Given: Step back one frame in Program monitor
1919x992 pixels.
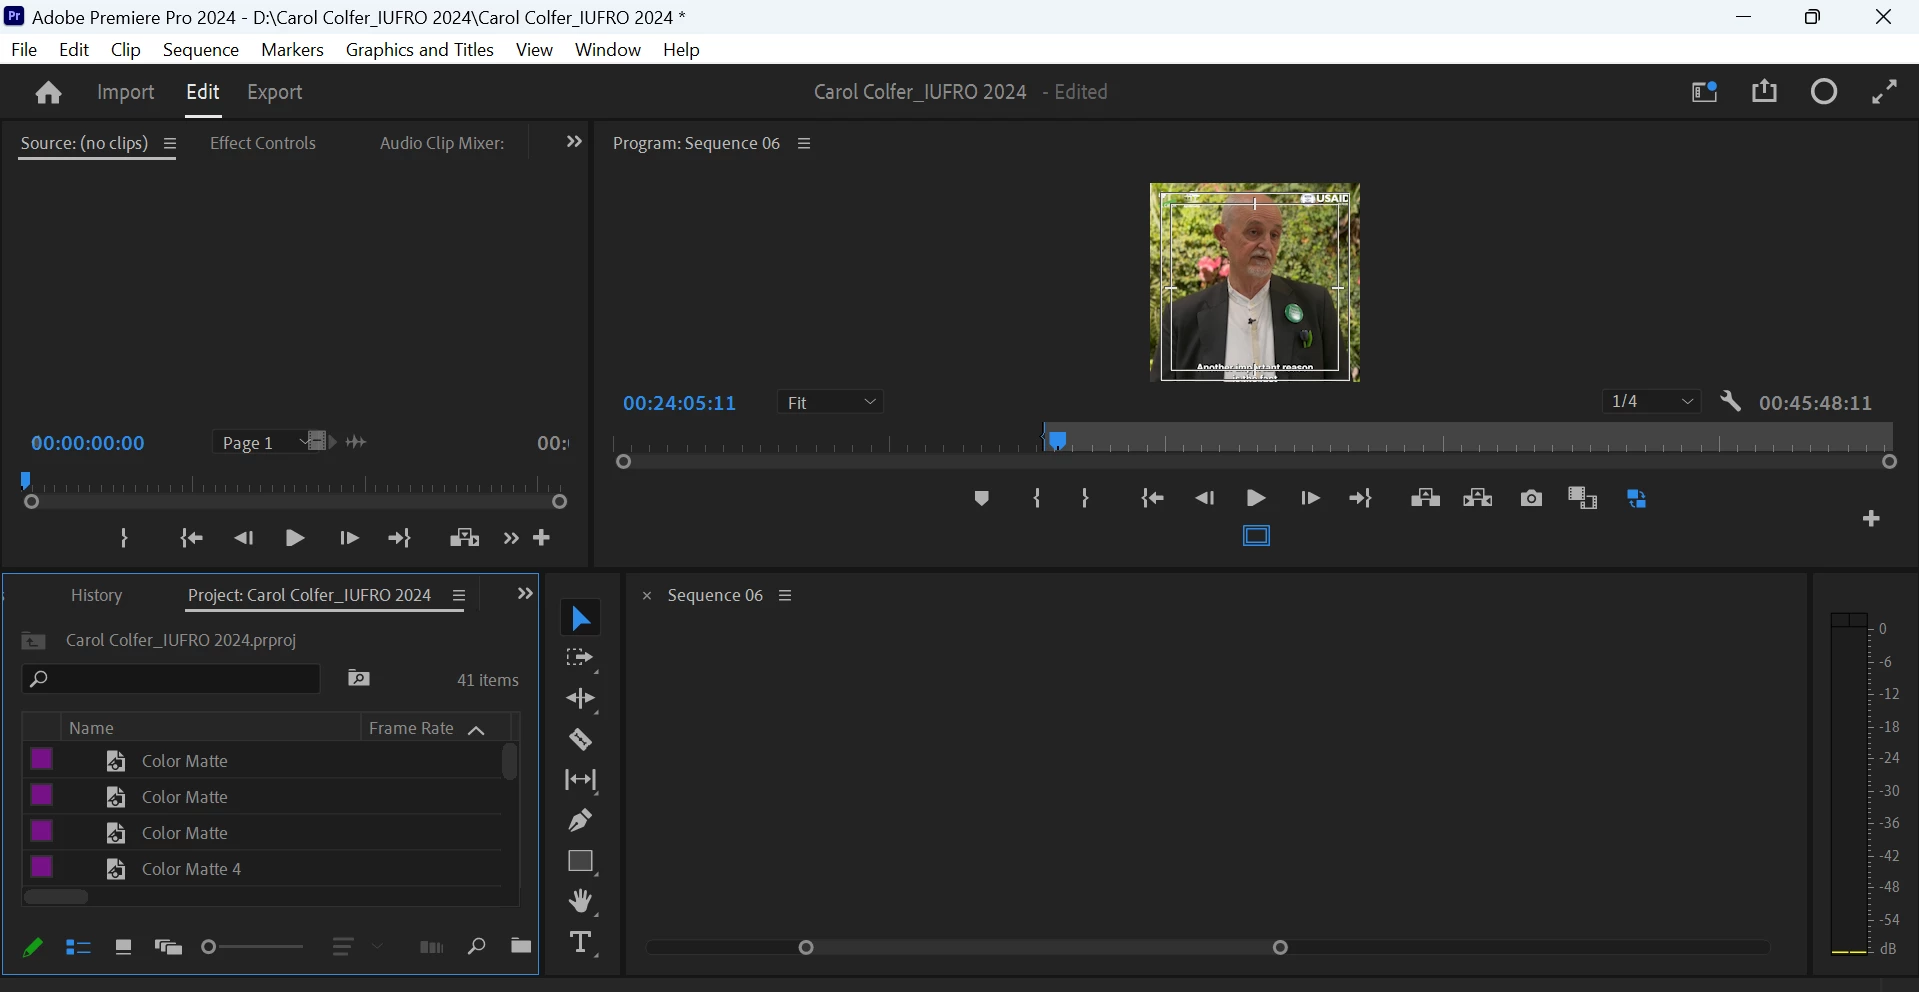Looking at the screenshot, I should tap(1205, 498).
